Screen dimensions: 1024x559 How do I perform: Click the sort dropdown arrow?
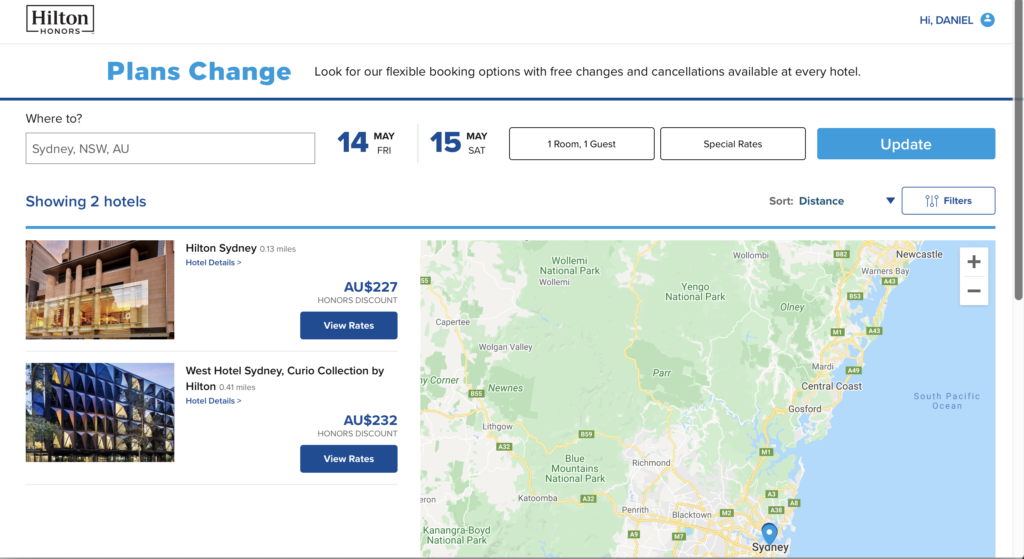point(890,201)
